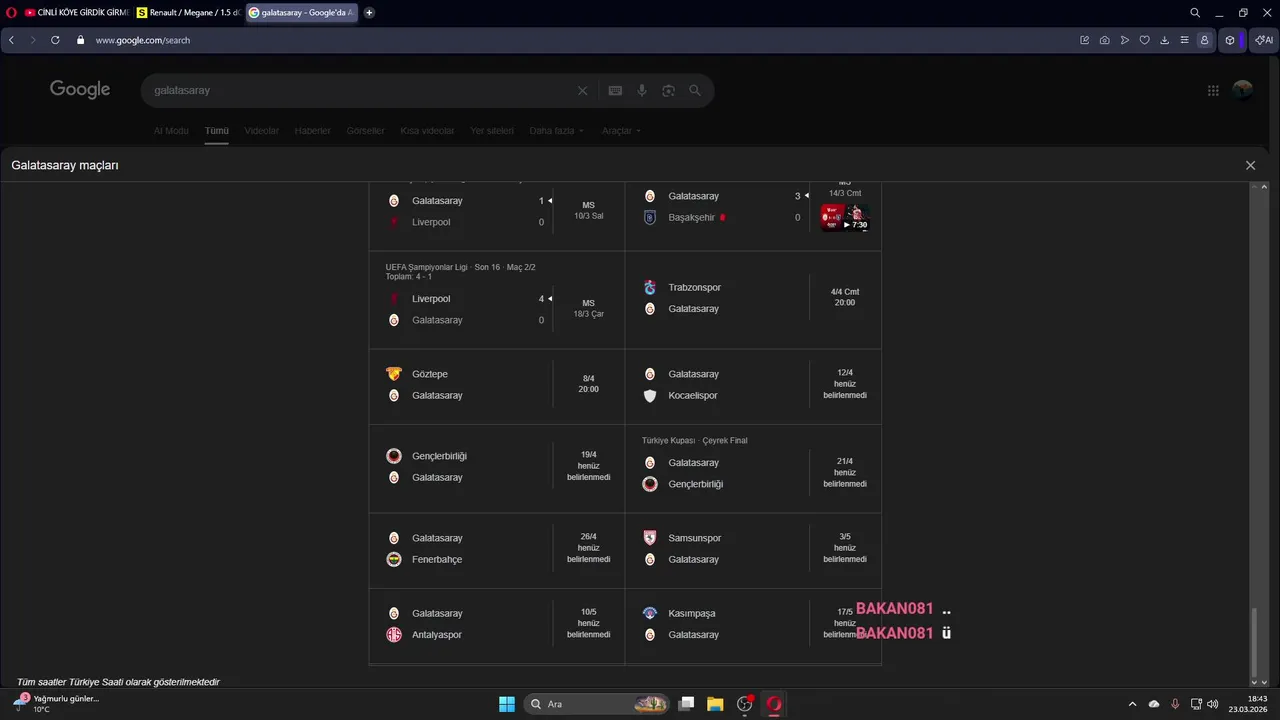The width and height of the screenshot is (1280, 720).
Task: Play the Galatasaray–Başakşehir highlights video thumbnail
Action: click(844, 218)
